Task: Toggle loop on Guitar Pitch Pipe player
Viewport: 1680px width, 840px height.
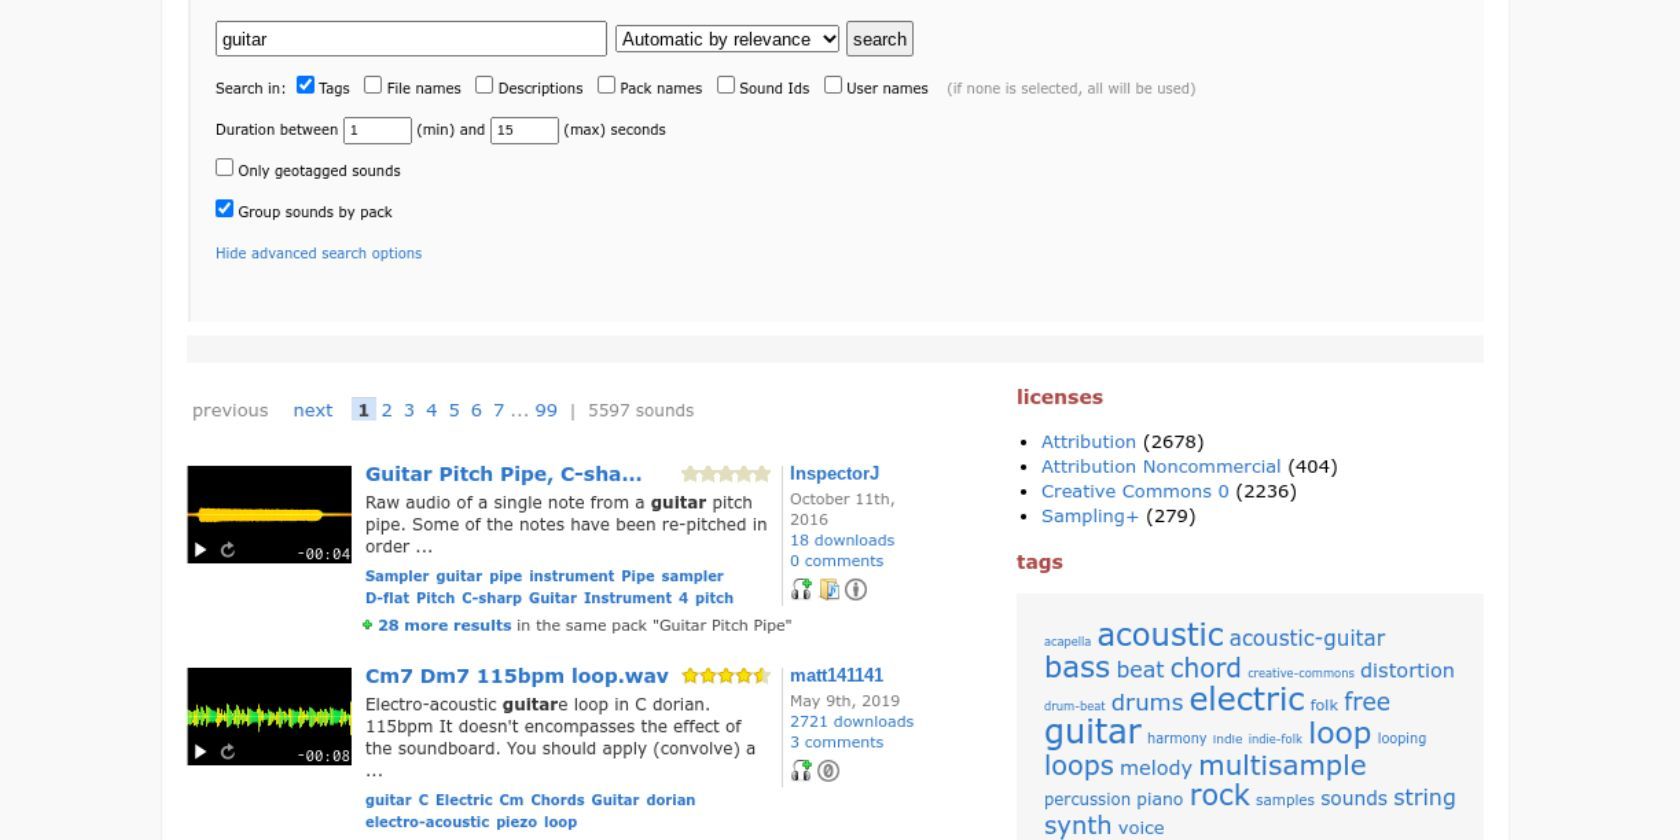Action: (228, 550)
